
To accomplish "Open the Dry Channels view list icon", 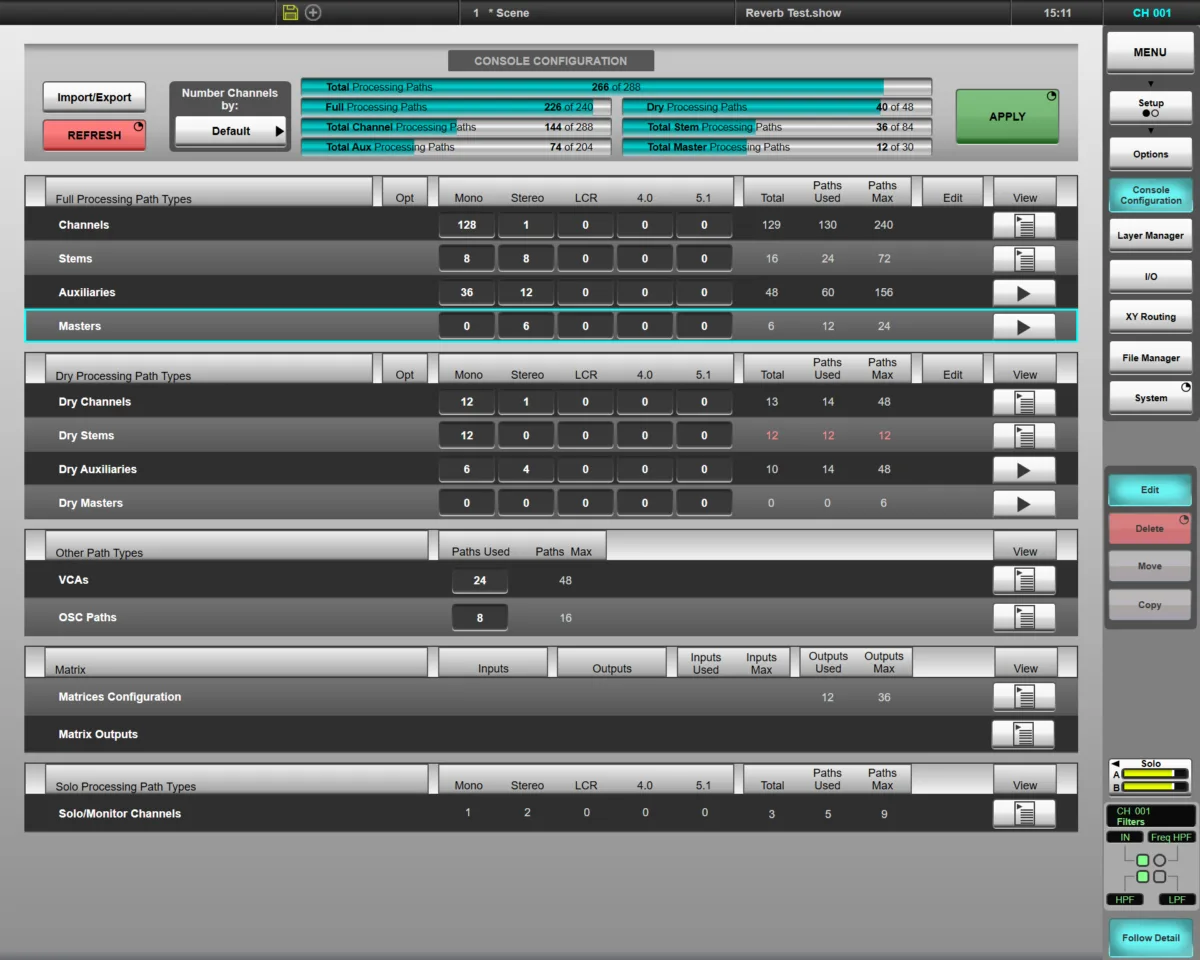I will [x=1024, y=402].
